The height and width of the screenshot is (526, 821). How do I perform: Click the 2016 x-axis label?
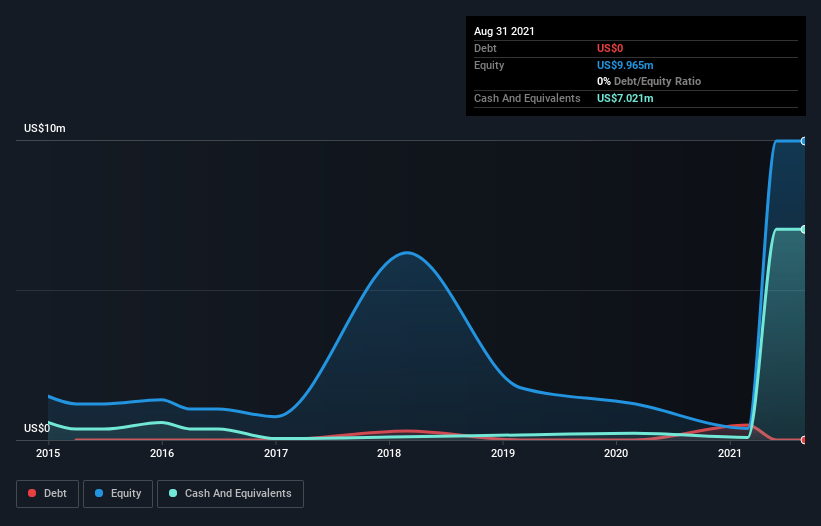pyautogui.click(x=162, y=453)
